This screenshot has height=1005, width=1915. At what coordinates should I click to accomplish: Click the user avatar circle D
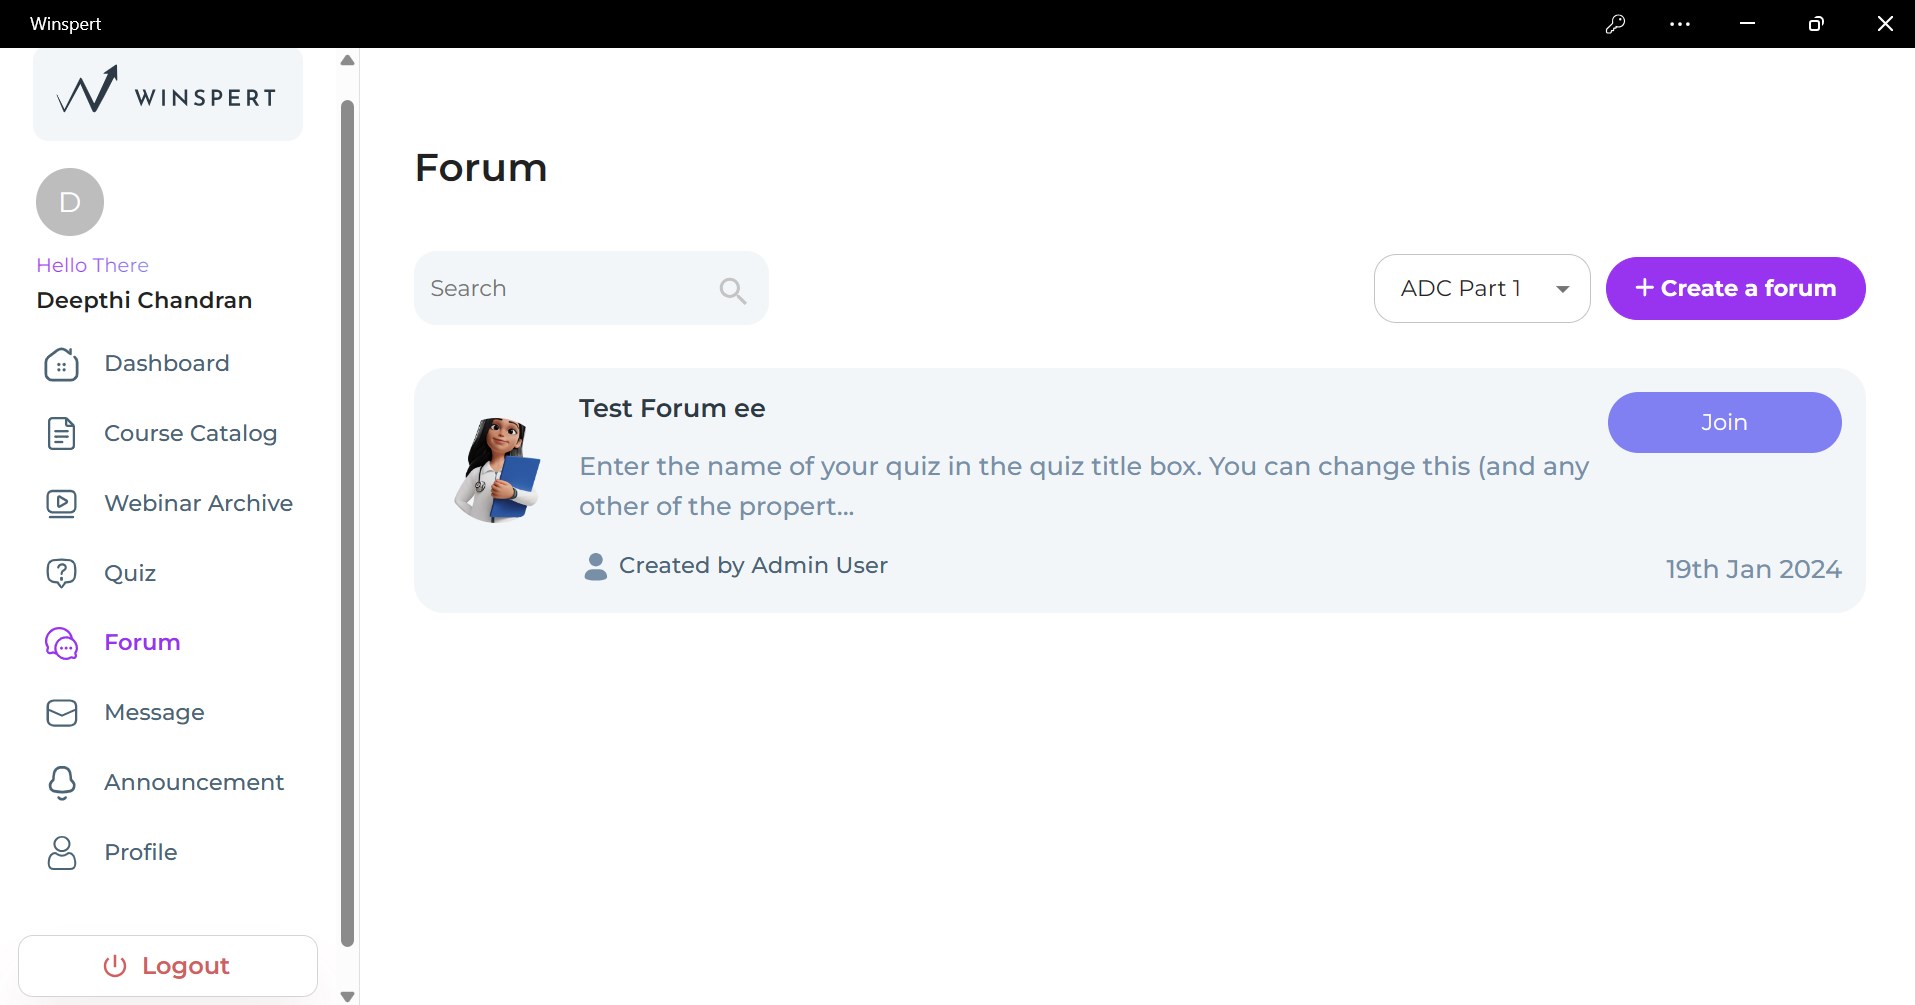coord(70,202)
